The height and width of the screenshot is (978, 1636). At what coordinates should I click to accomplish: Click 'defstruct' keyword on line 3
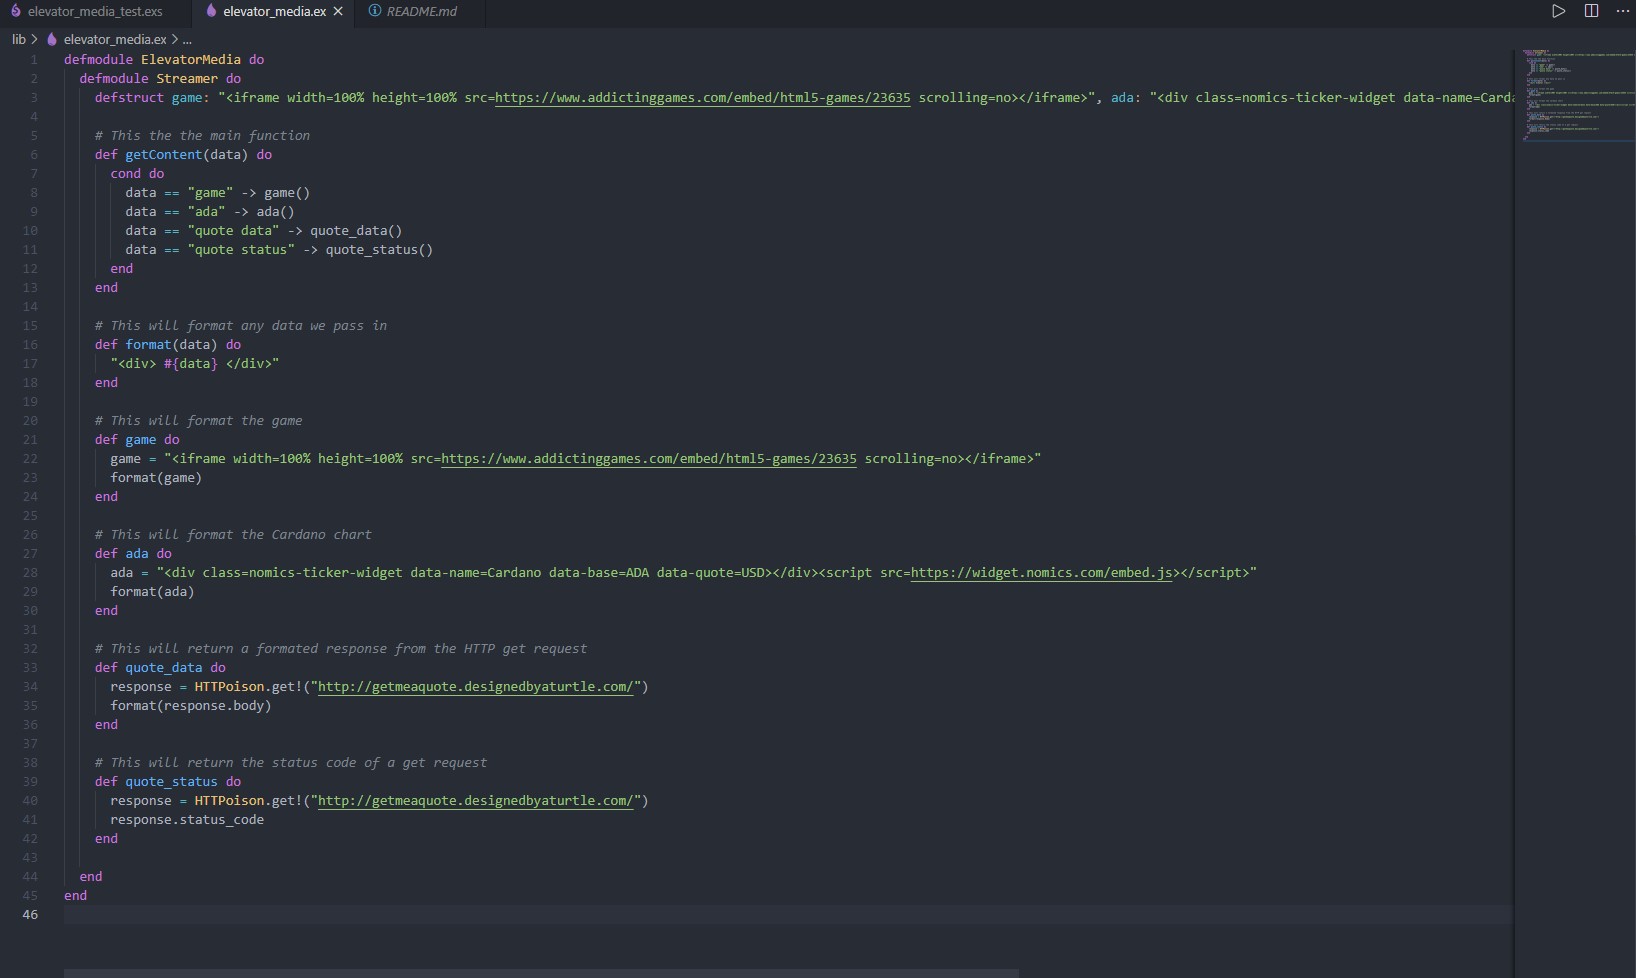coord(129,98)
